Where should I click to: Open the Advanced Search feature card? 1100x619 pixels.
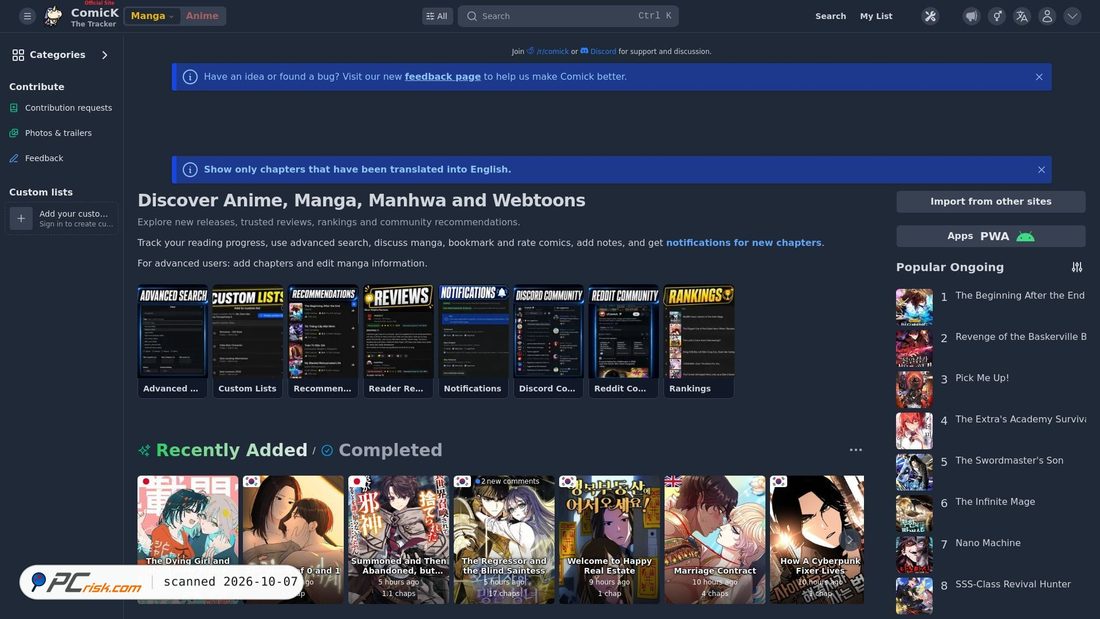[x=173, y=341]
